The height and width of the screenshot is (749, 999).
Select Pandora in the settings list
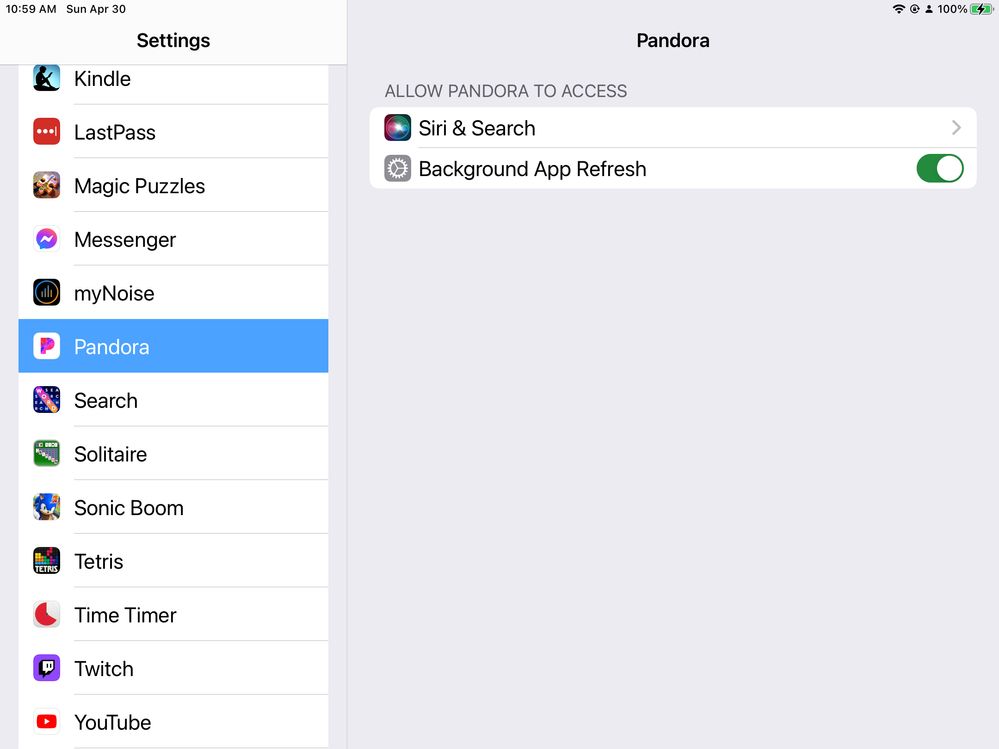(x=172, y=347)
